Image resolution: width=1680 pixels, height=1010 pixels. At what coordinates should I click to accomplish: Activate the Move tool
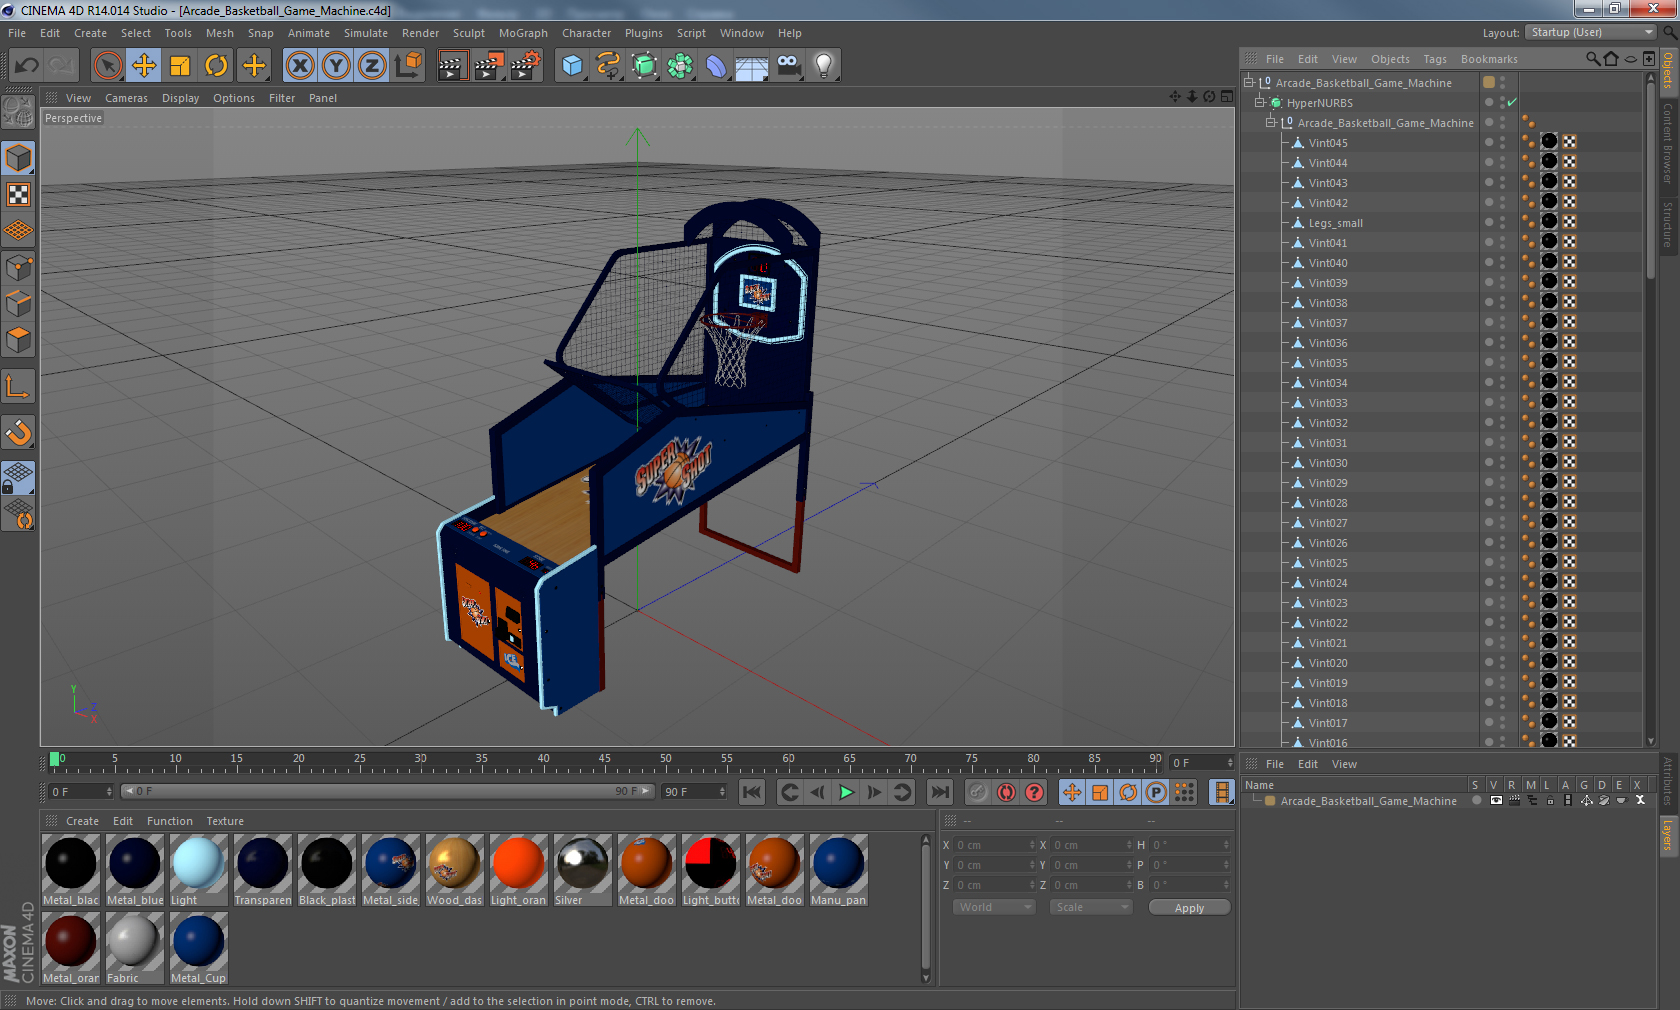tap(144, 66)
